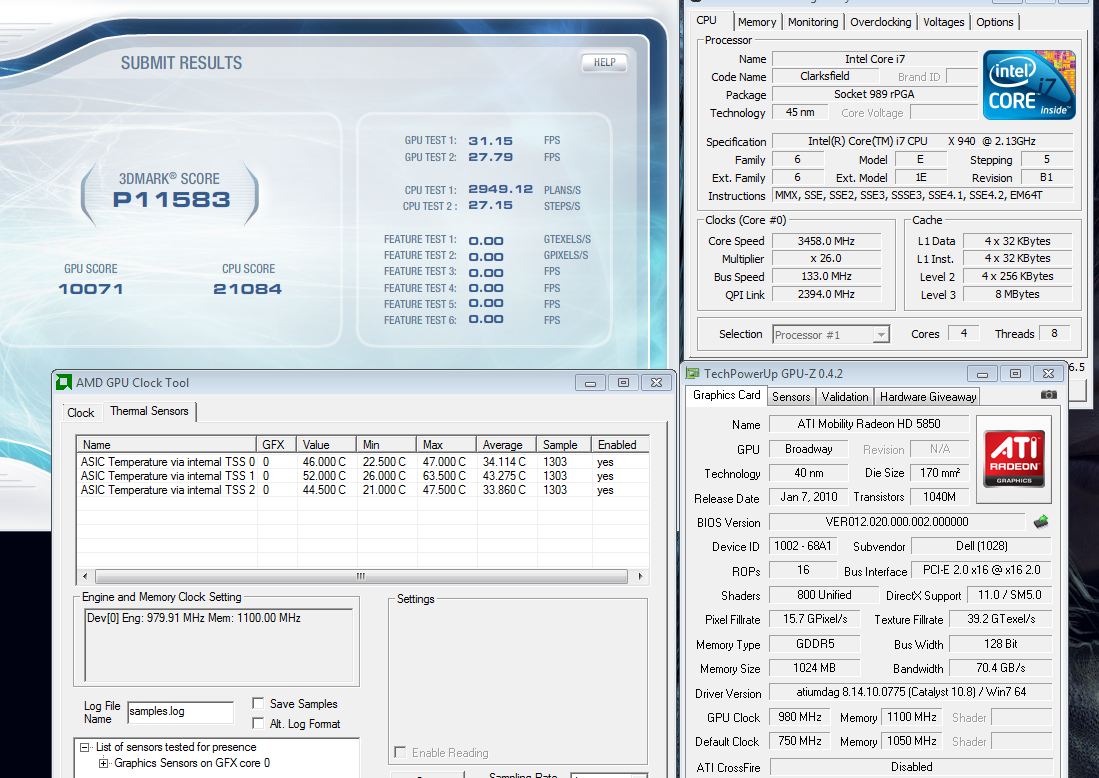1099x778 pixels.
Task: Take a GPU-Z screenshot with the camera icon
Action: tap(1049, 395)
